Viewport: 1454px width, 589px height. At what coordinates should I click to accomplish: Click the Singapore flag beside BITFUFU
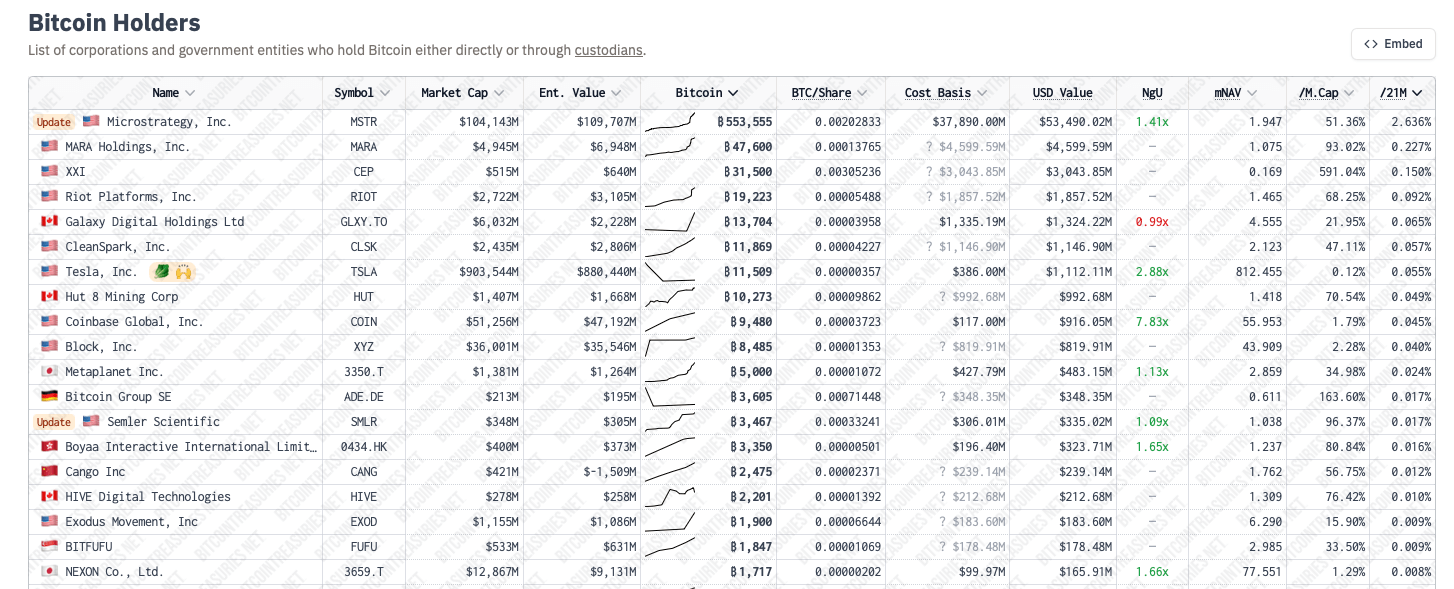click(x=49, y=547)
